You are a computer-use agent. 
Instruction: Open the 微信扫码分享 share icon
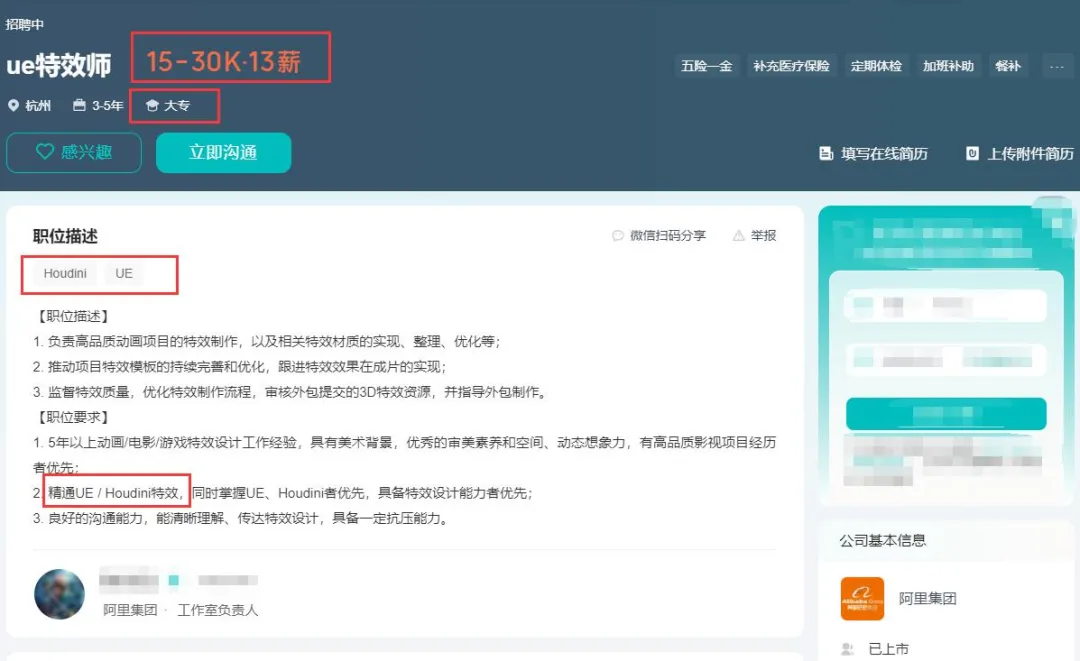tap(618, 236)
